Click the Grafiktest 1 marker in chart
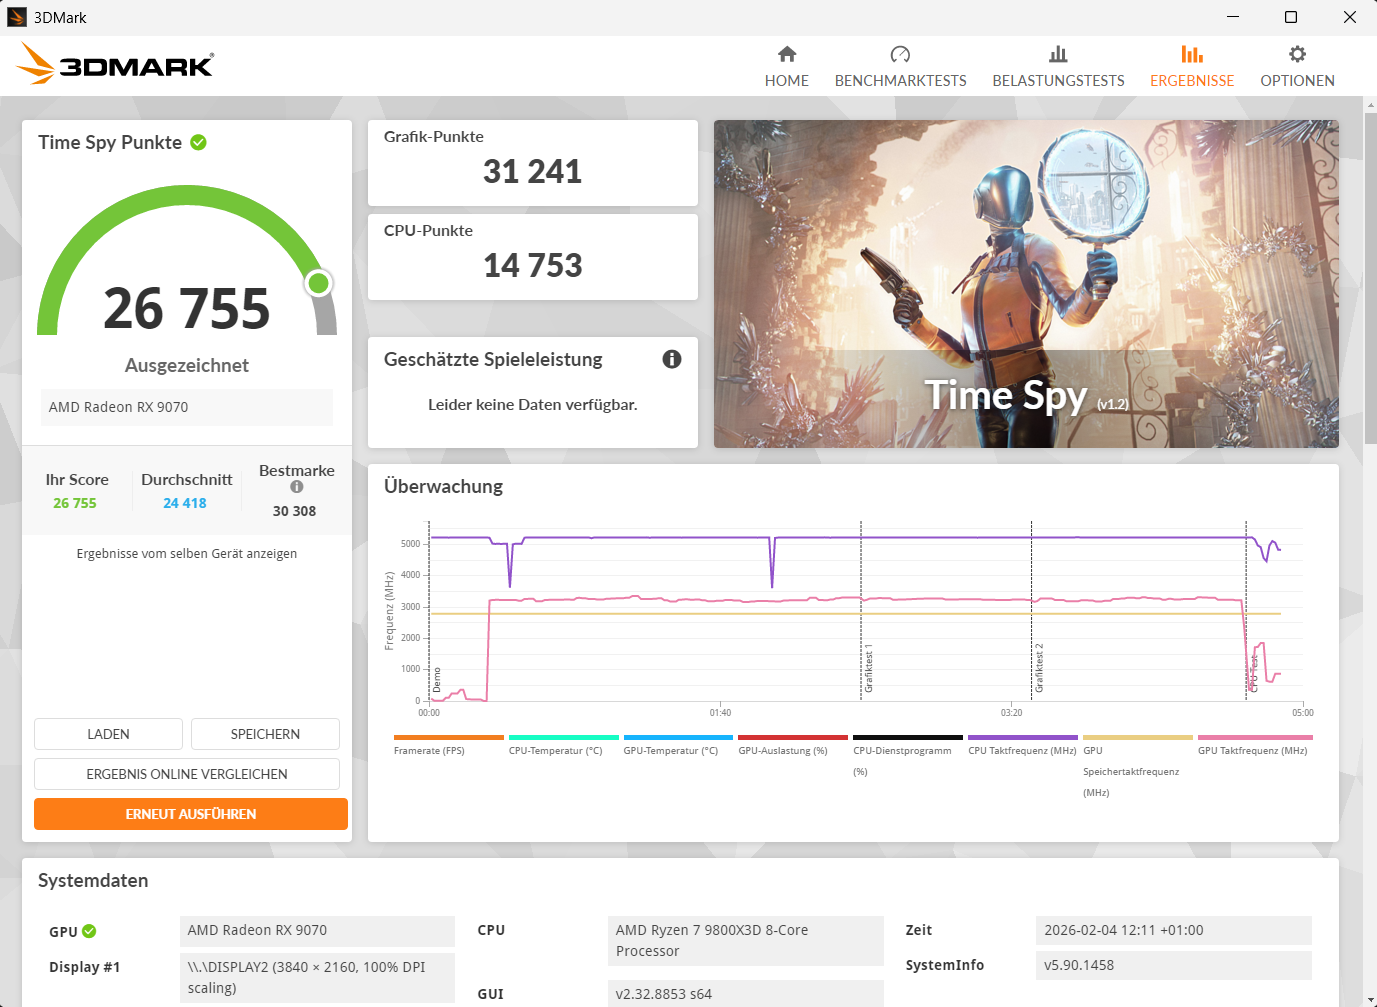The height and width of the screenshot is (1007, 1377). coord(869,670)
